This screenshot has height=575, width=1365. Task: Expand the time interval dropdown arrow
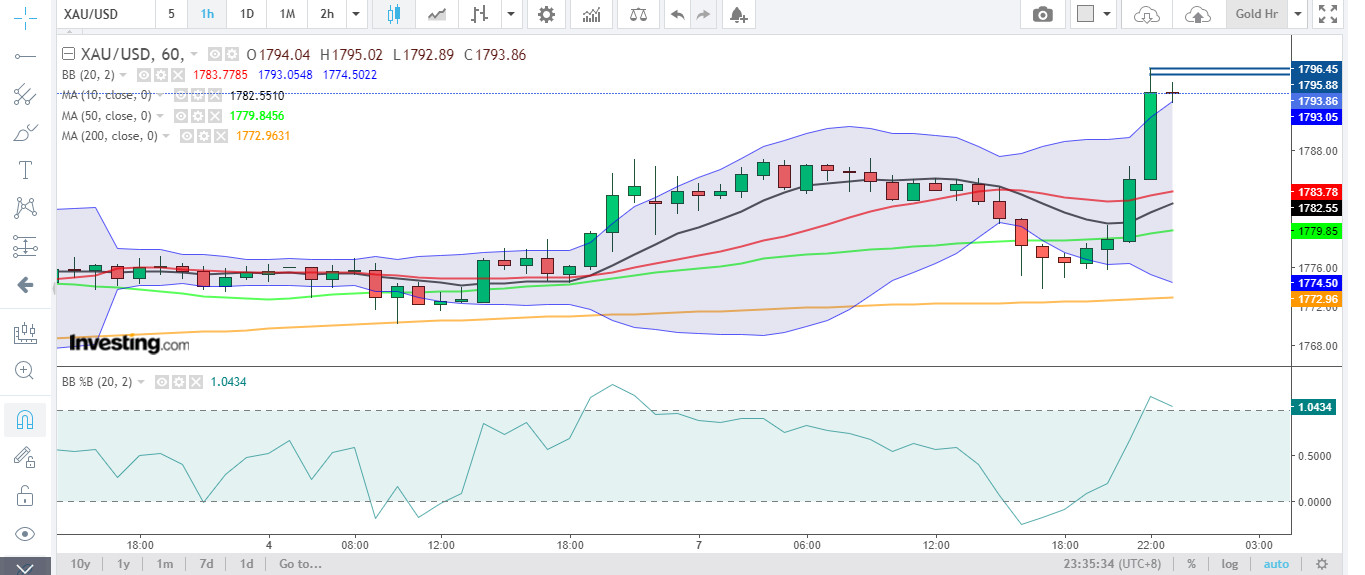click(357, 14)
